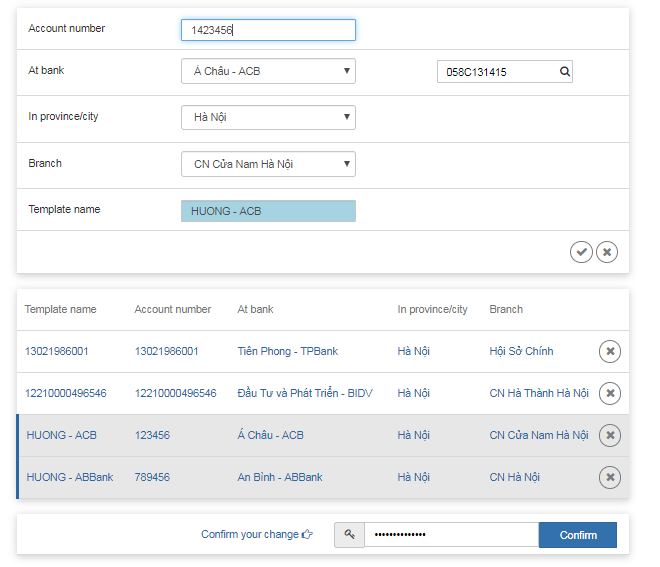Select the Tiên Phong - TPBank cell

pyautogui.click(x=287, y=351)
